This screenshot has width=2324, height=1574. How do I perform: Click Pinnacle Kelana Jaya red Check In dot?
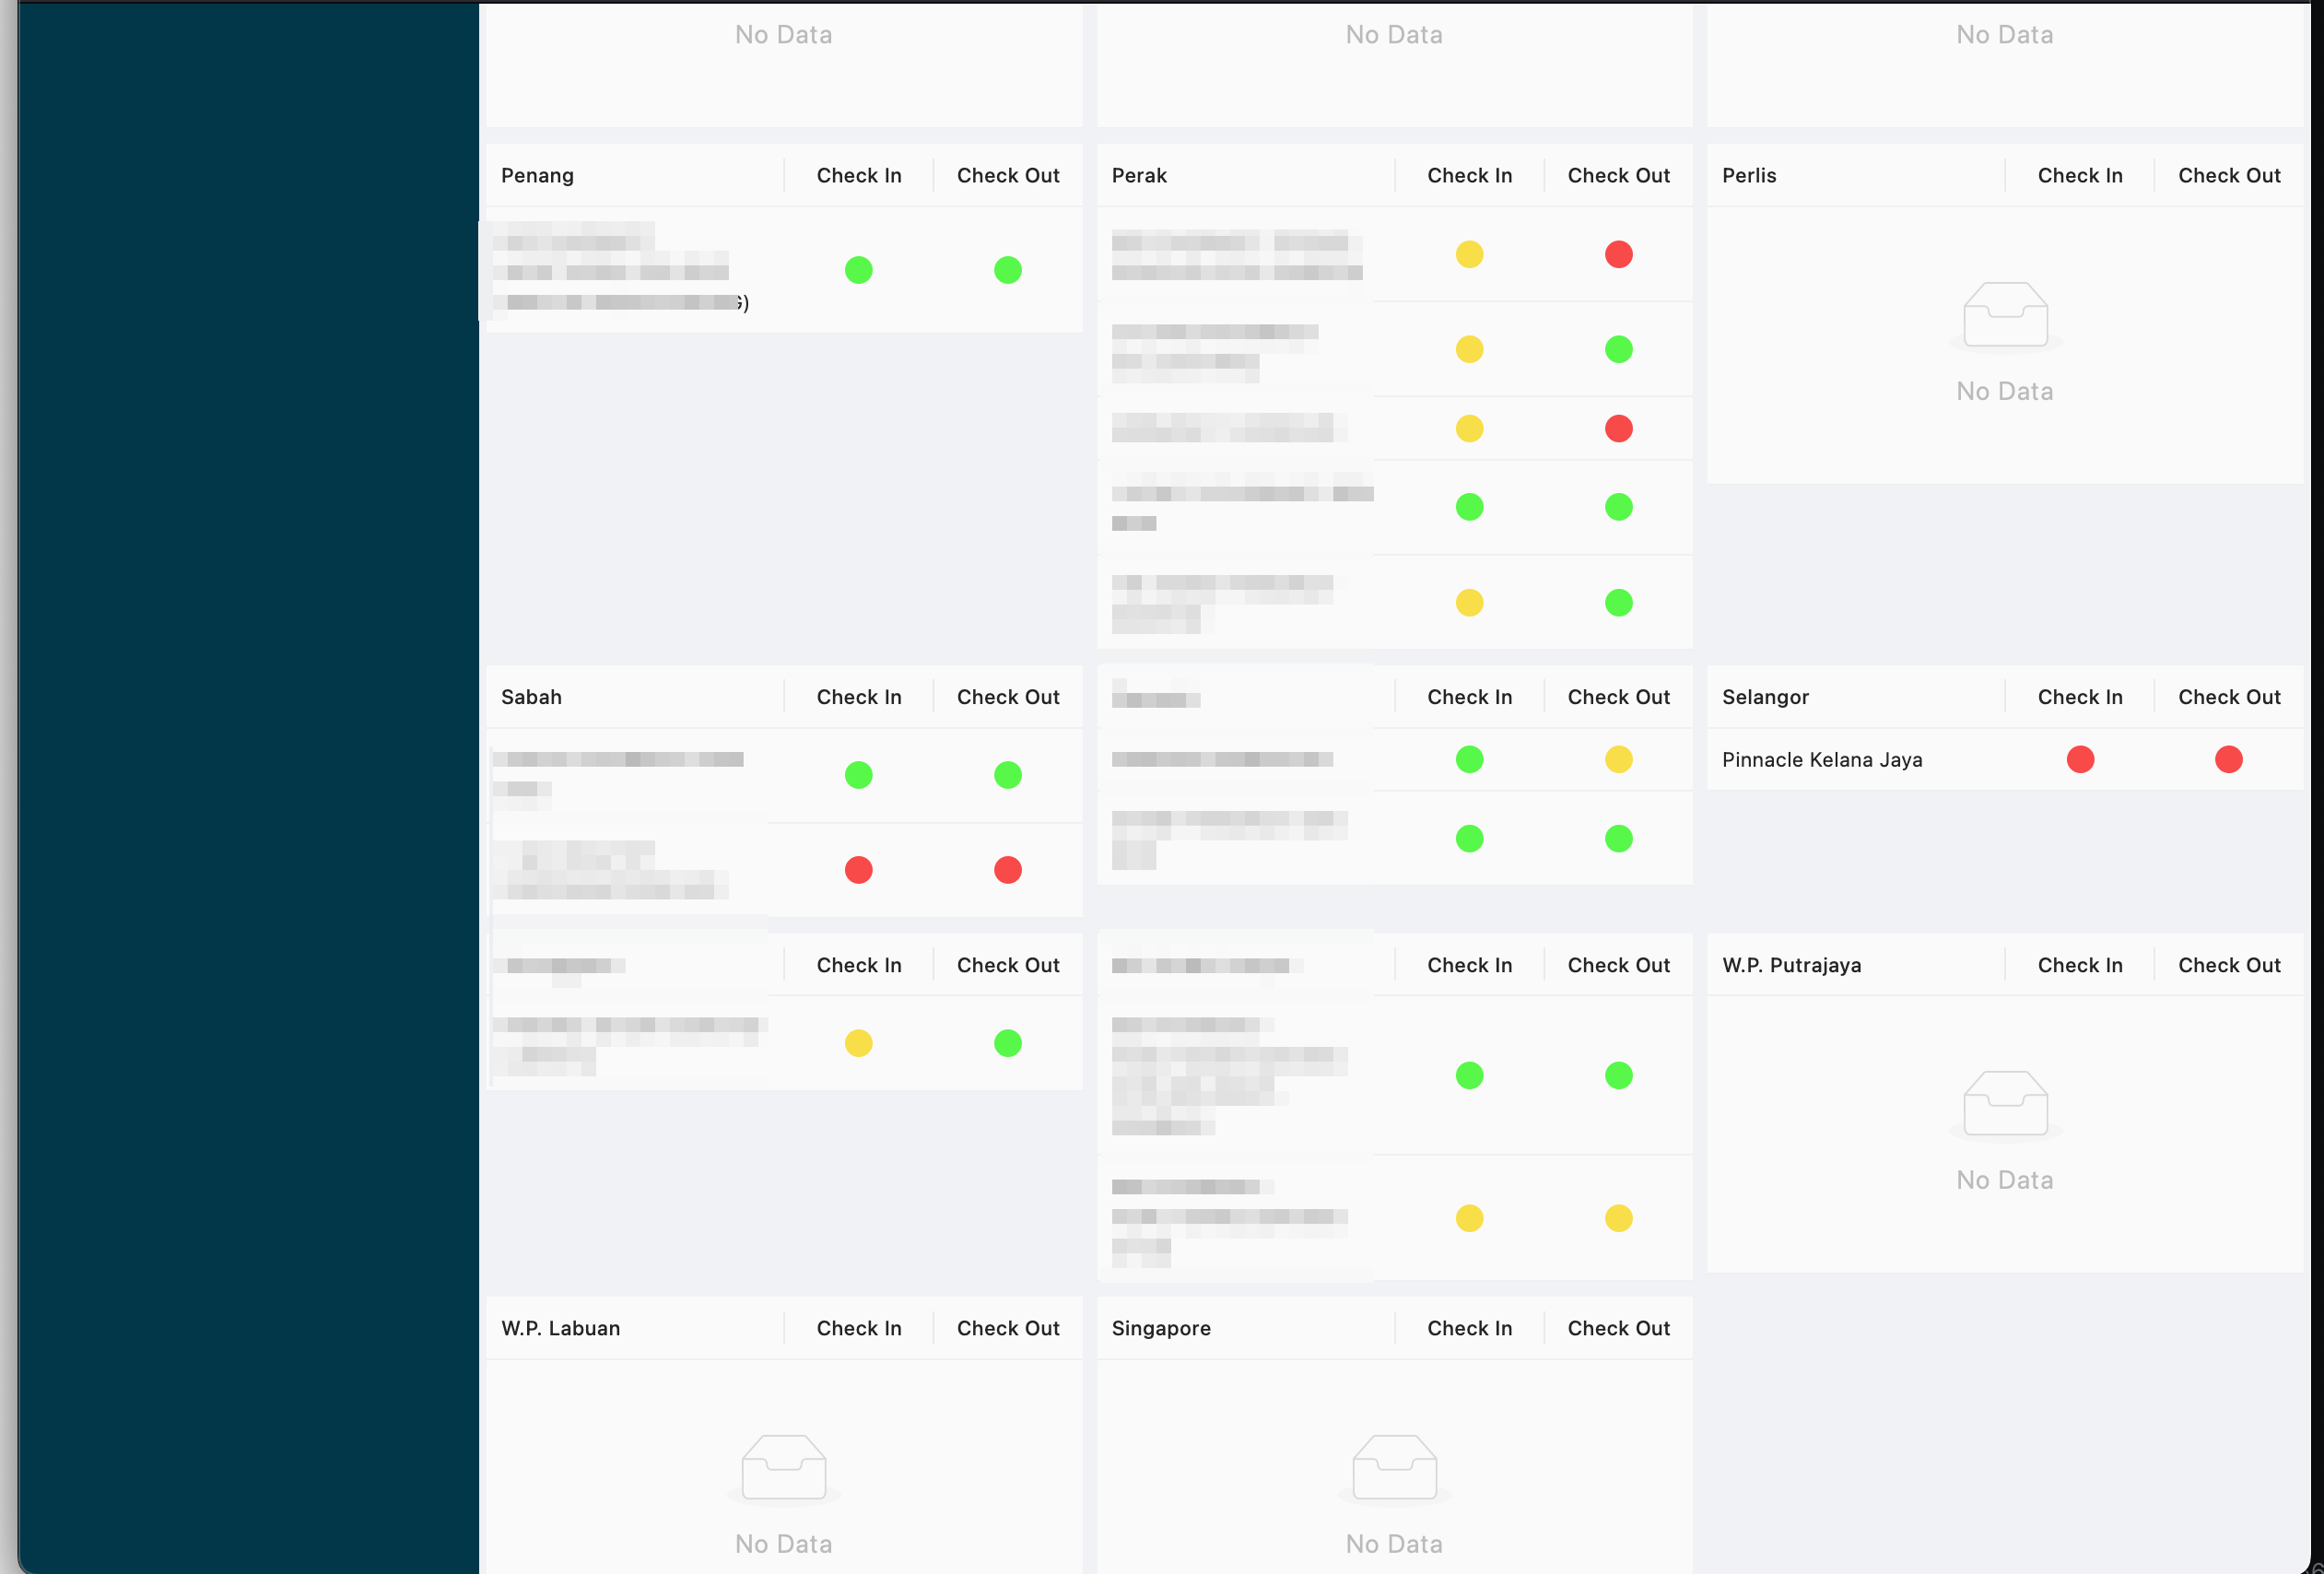click(2080, 759)
